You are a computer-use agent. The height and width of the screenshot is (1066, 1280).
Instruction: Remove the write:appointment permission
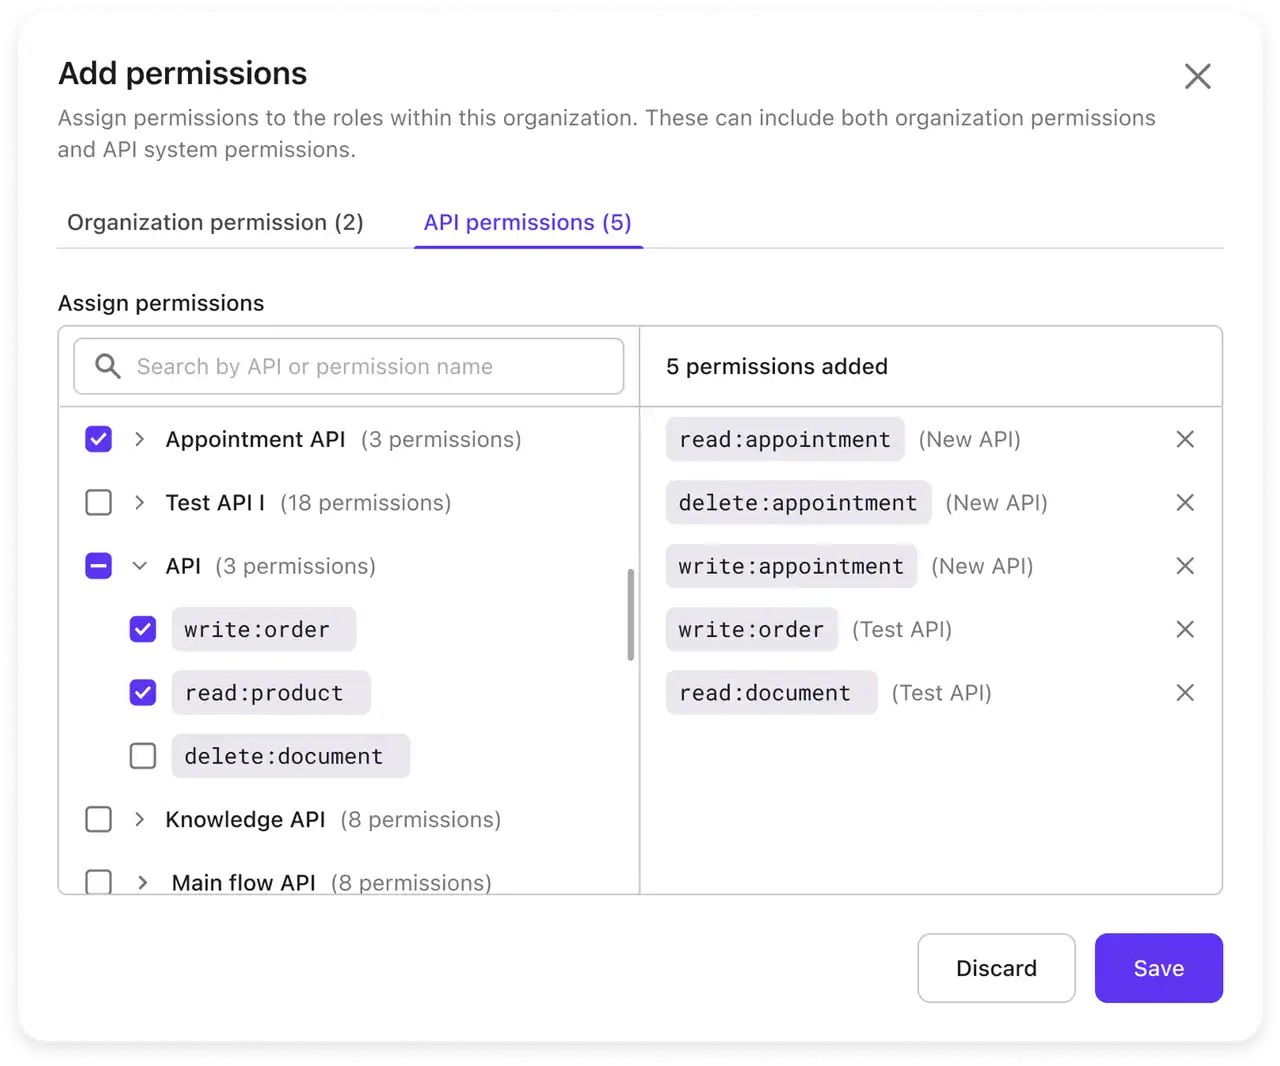point(1185,566)
